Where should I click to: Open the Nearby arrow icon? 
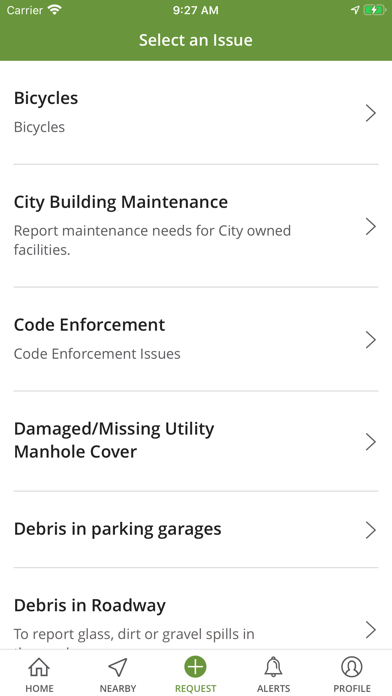click(x=118, y=667)
